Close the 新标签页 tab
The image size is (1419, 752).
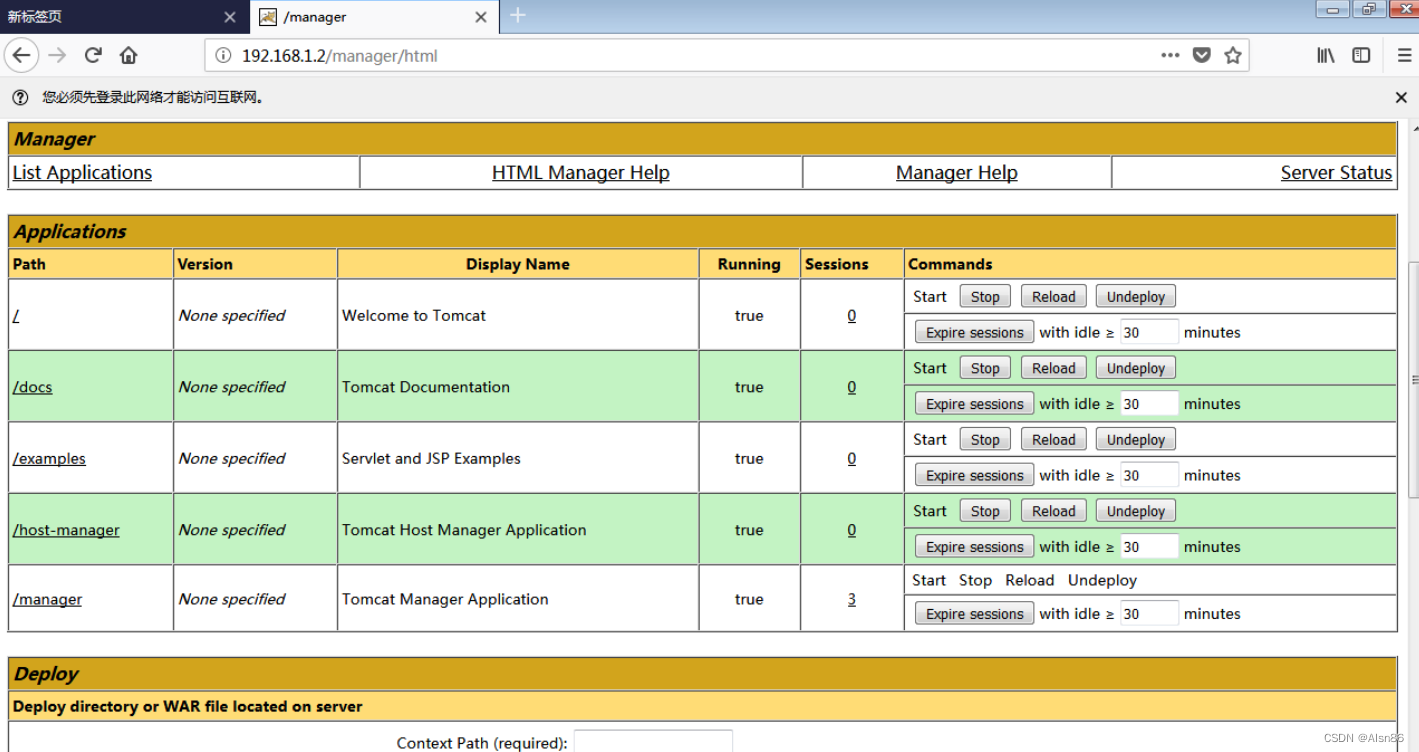click(x=230, y=17)
